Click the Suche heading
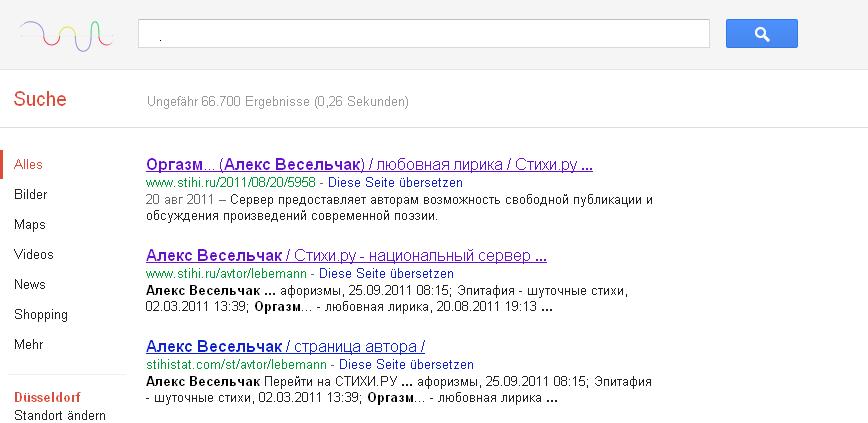Screen dimensions: 868x423 (40, 99)
